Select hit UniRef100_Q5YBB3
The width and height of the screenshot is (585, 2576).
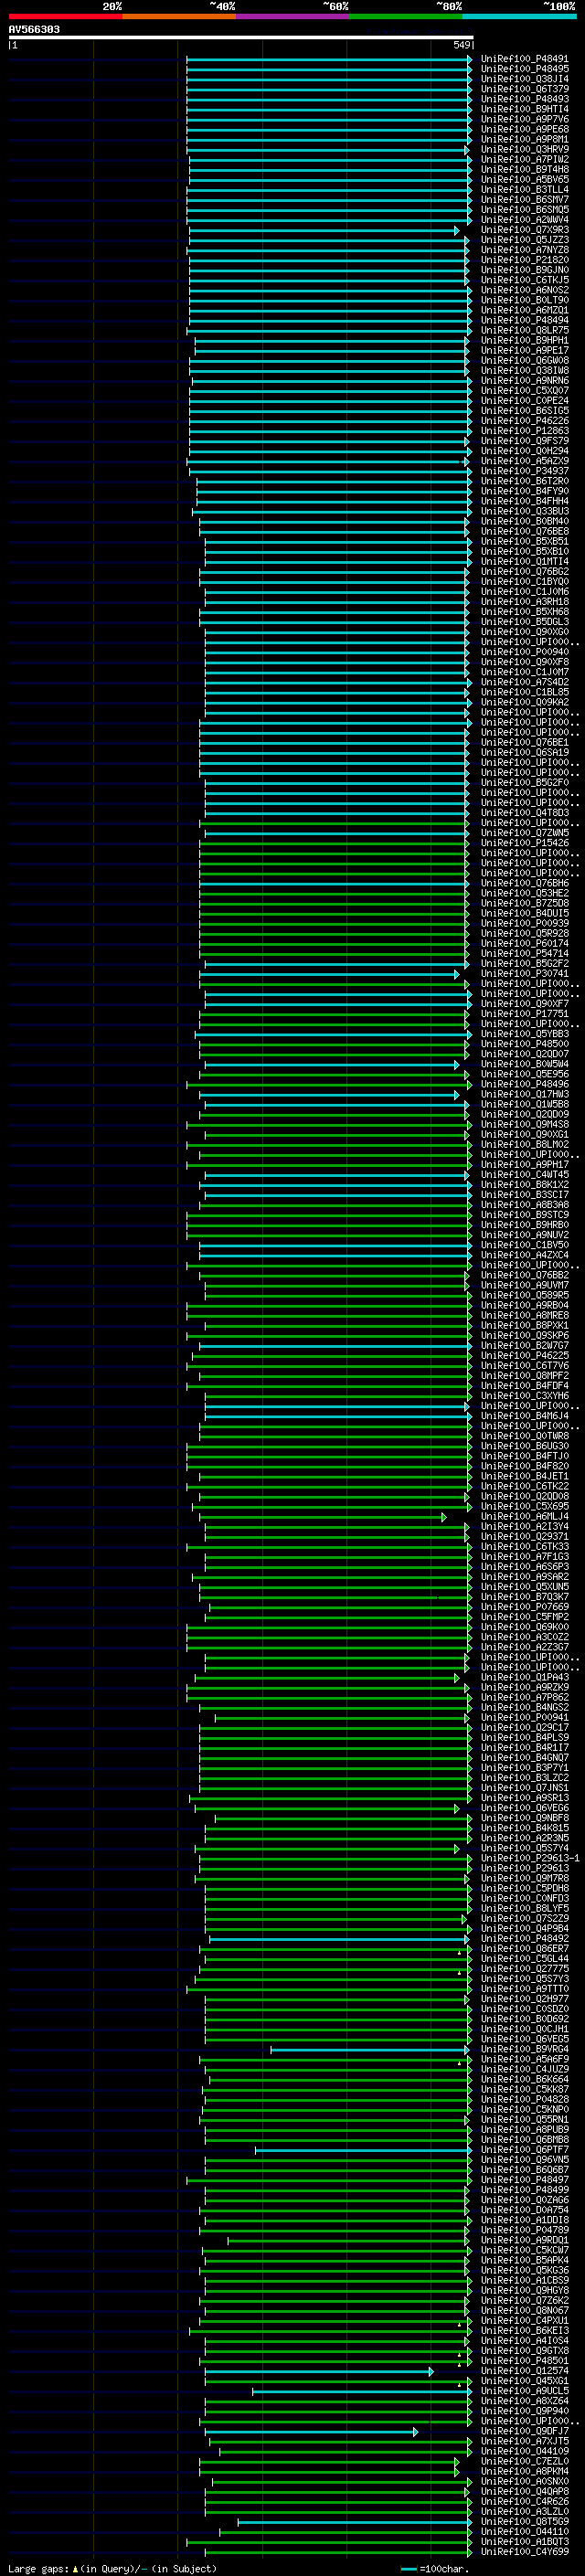525,1034
